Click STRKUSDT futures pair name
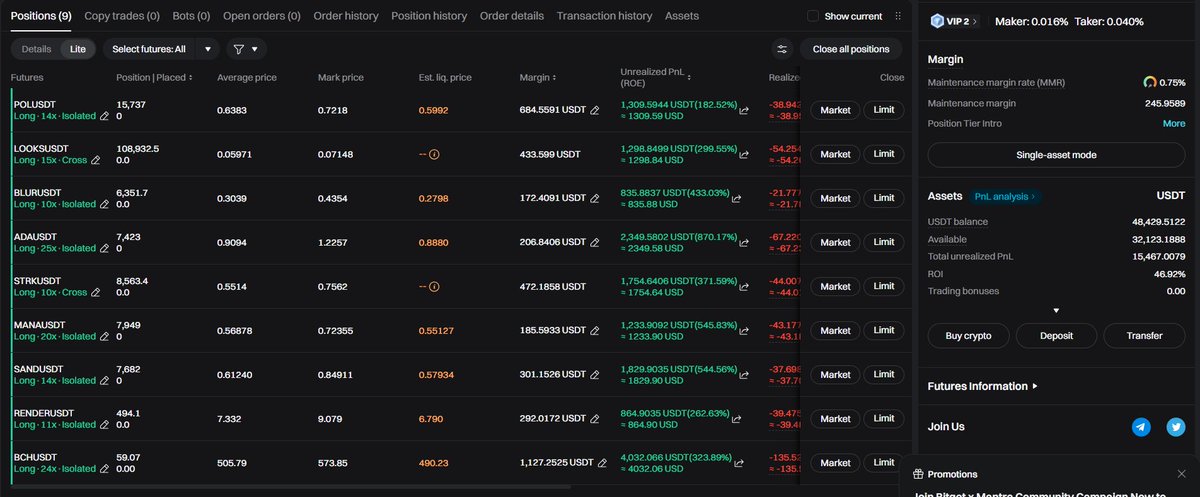 [37, 281]
